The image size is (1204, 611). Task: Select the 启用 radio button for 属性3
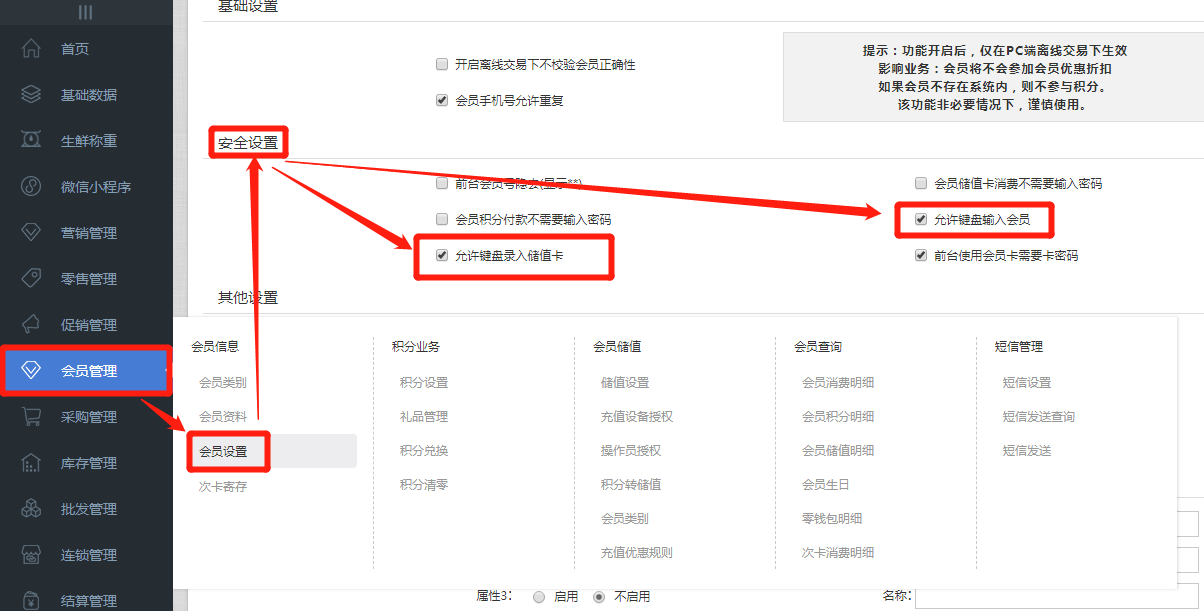(541, 596)
